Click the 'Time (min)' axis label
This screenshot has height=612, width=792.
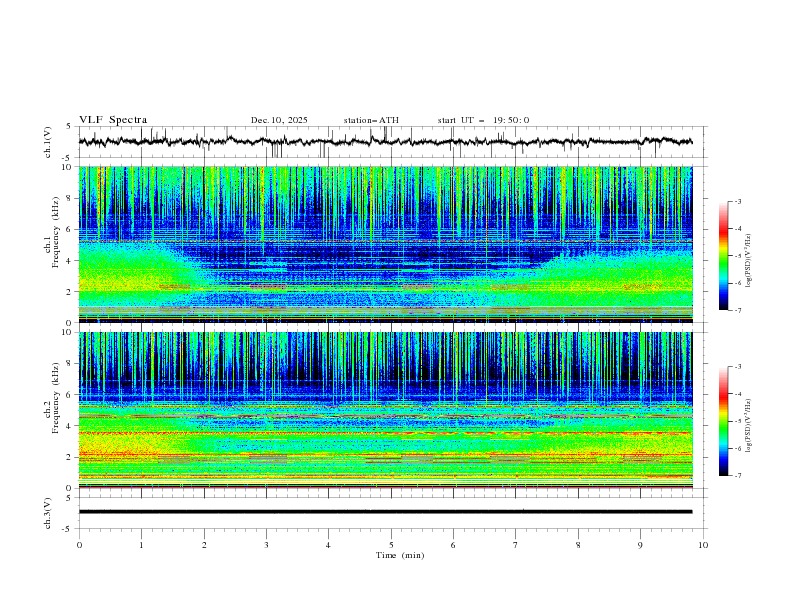point(400,555)
